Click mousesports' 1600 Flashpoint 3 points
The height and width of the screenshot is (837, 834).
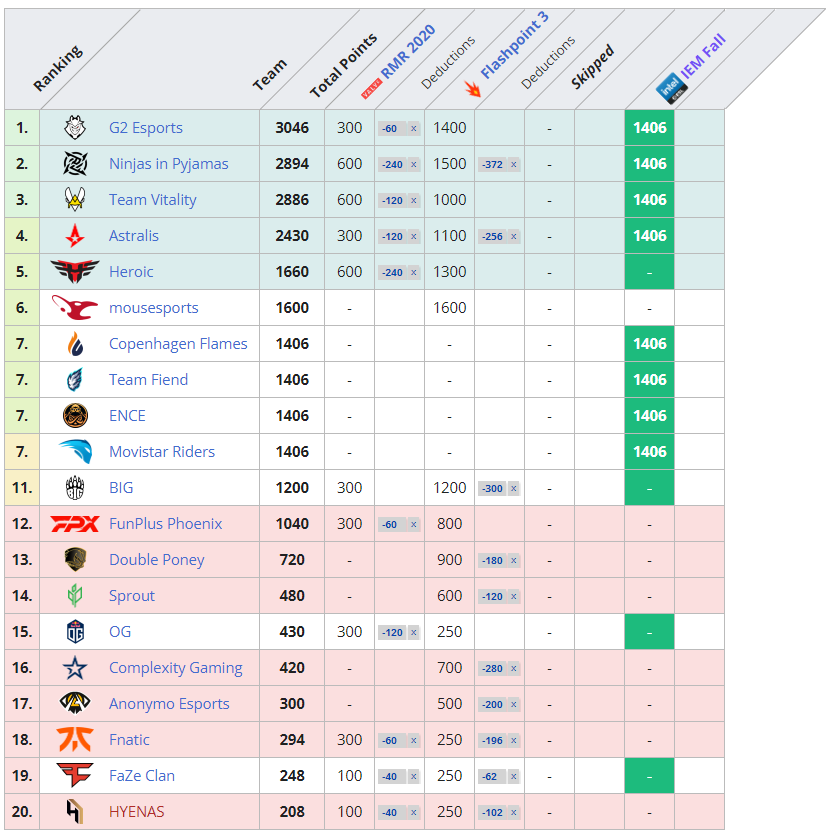tap(450, 307)
